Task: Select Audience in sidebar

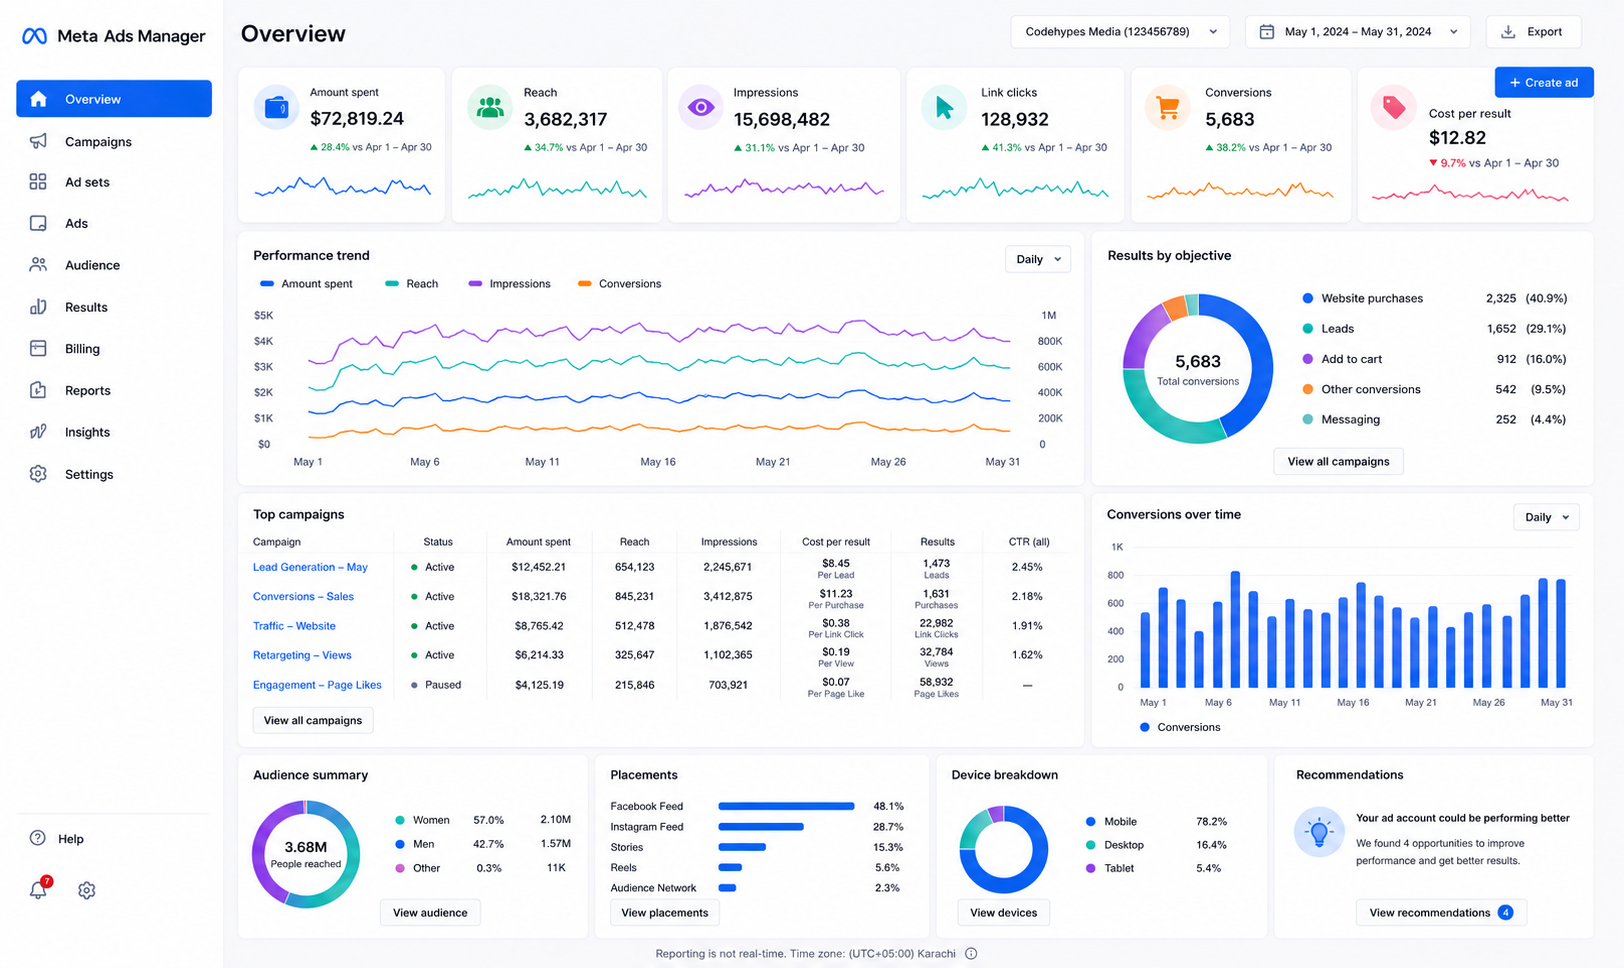Action: pyautogui.click(x=114, y=265)
